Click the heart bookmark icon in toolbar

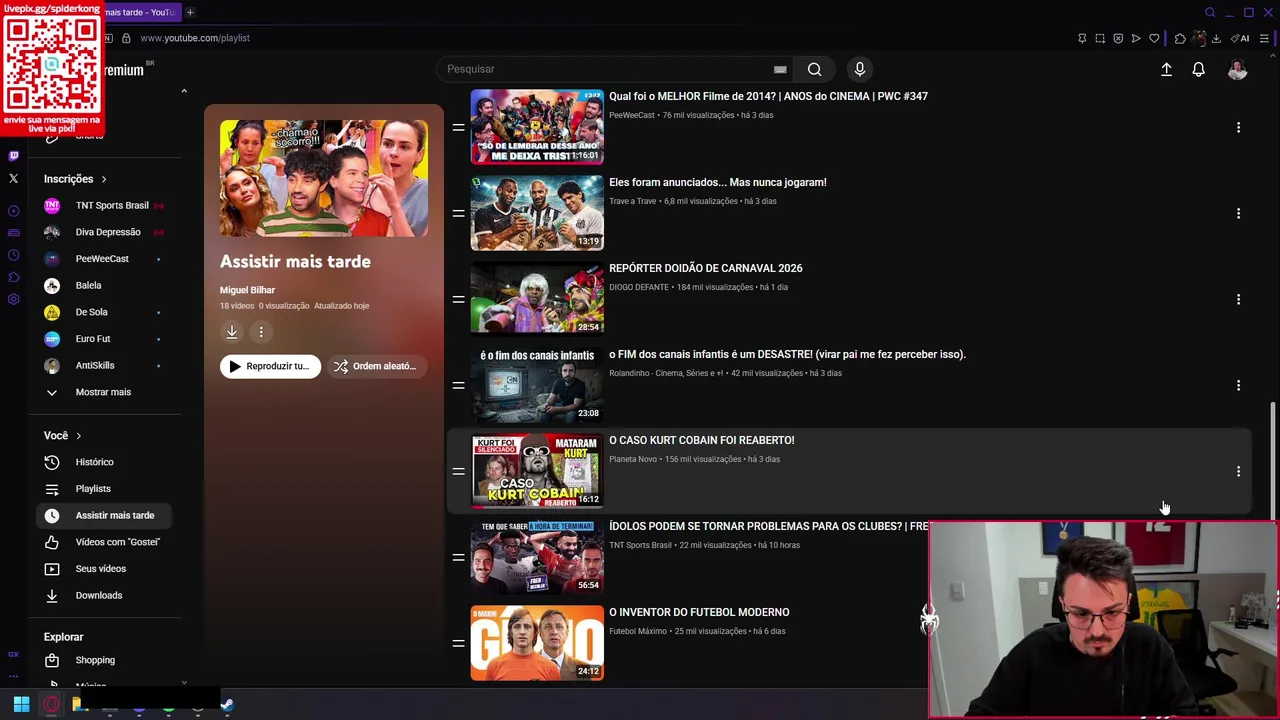[1154, 38]
